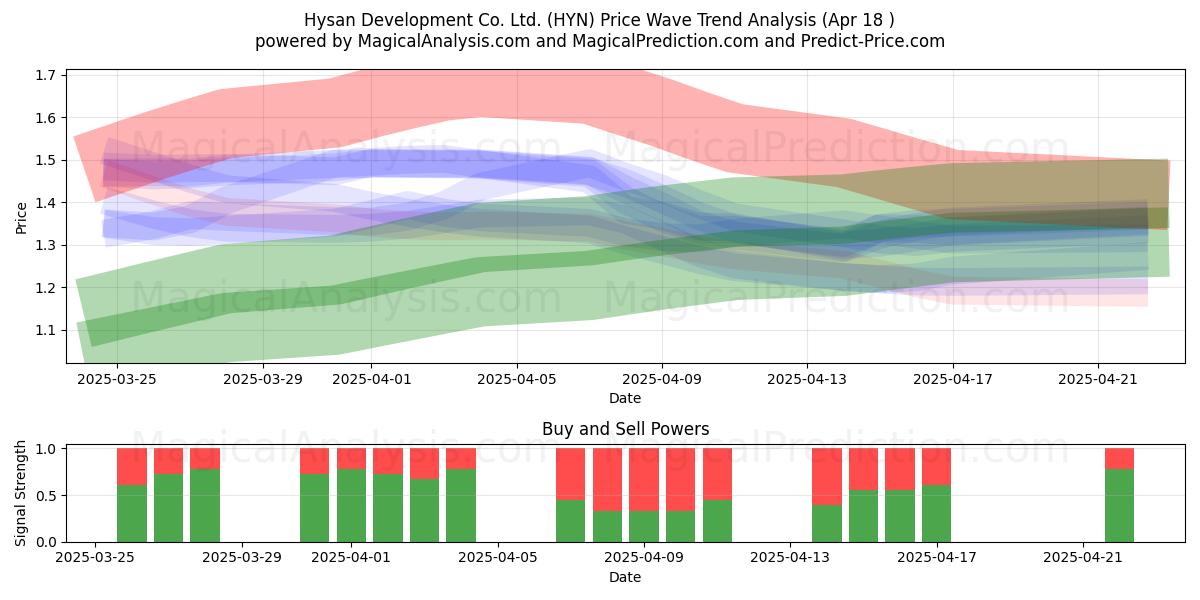Viewport: 1200px width, 600px height.
Task: Click the 2025-03-29 tick under the price chart
Action: (262, 379)
